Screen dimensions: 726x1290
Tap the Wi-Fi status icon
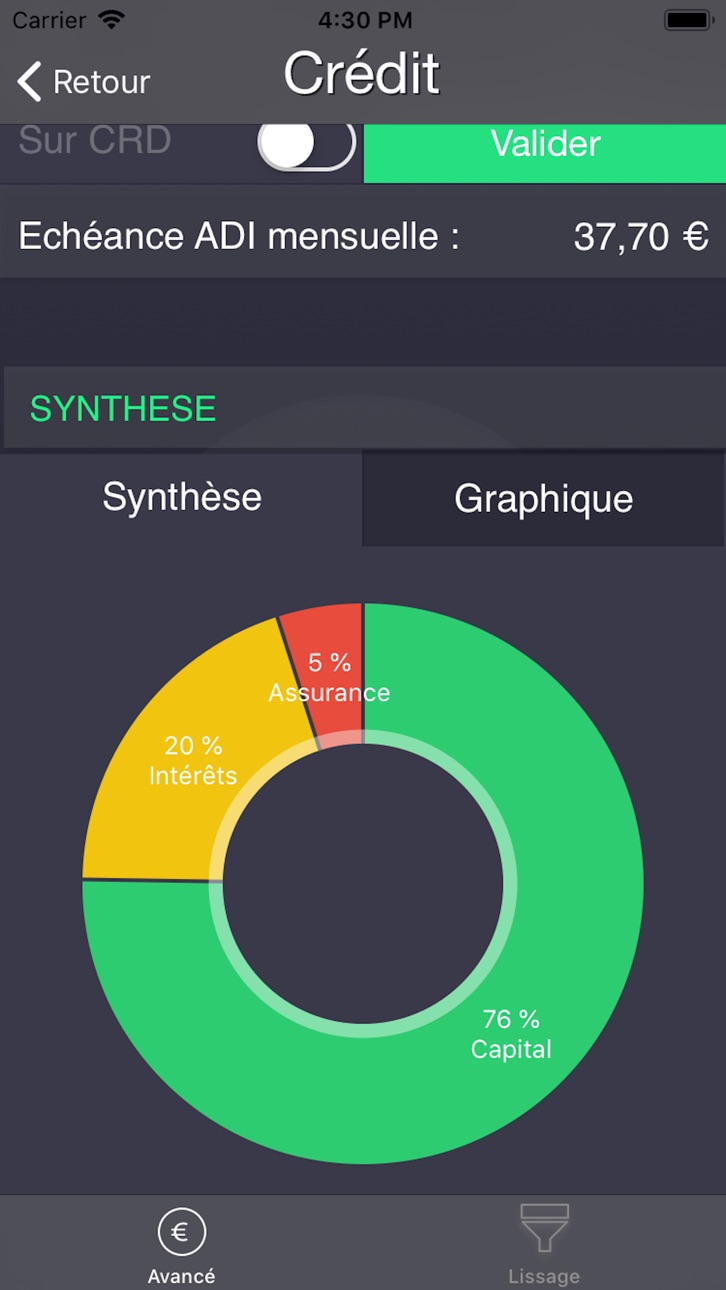tap(113, 19)
